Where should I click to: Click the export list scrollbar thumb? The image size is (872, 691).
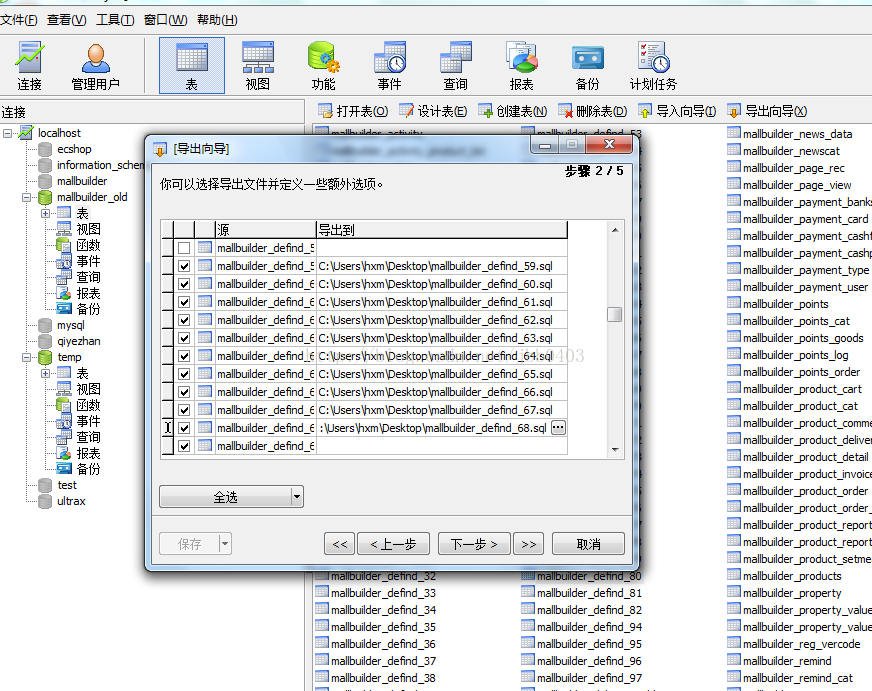(x=615, y=314)
